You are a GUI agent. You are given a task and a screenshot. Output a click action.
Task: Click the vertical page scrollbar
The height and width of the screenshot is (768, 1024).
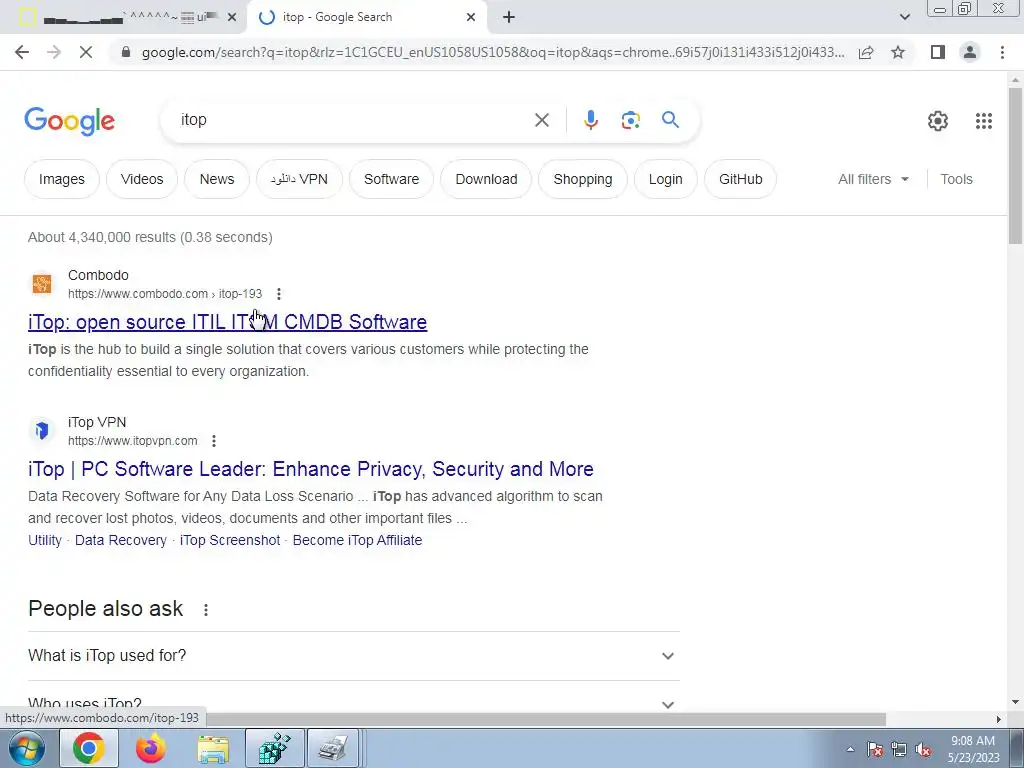1015,166
